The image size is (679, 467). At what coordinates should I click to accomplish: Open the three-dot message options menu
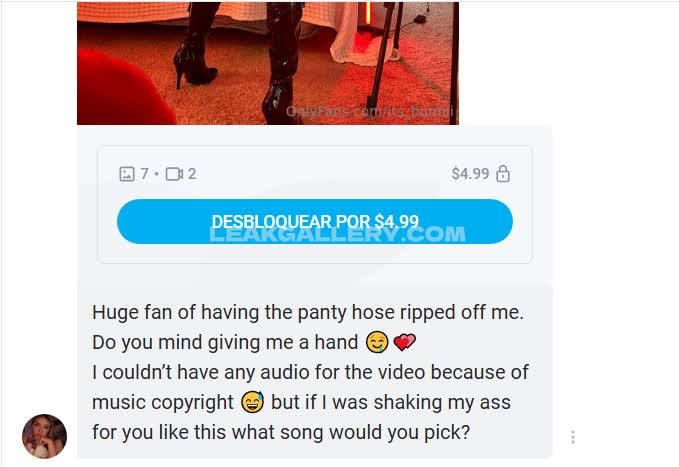(x=572, y=437)
